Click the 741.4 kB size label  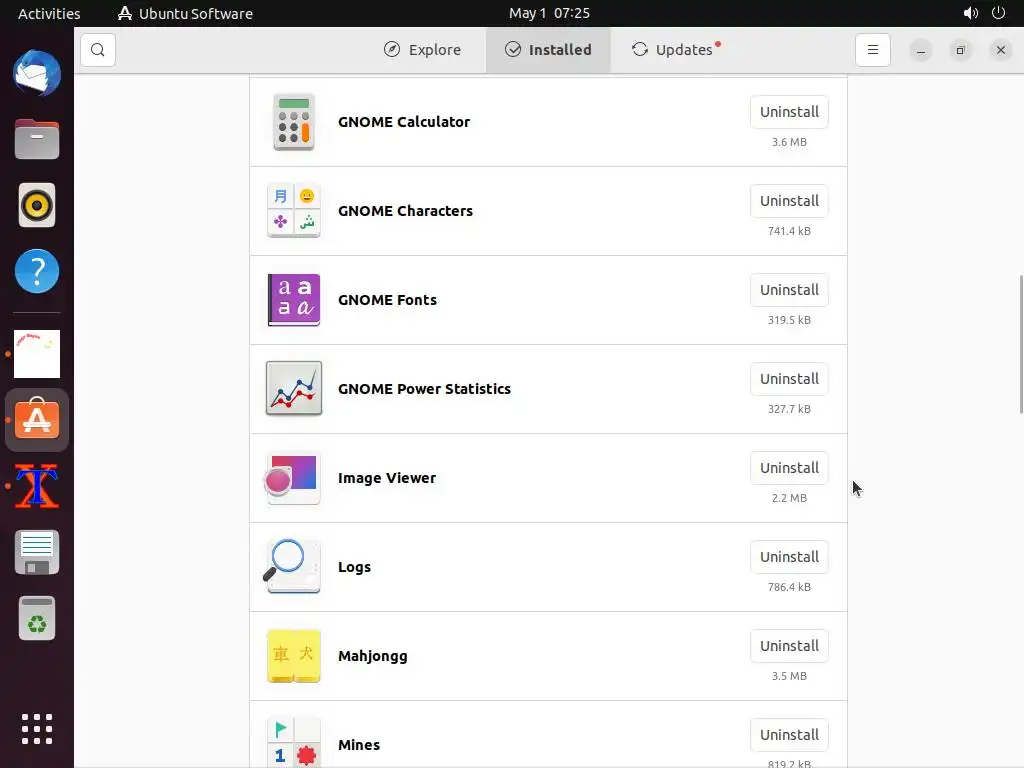coord(789,231)
